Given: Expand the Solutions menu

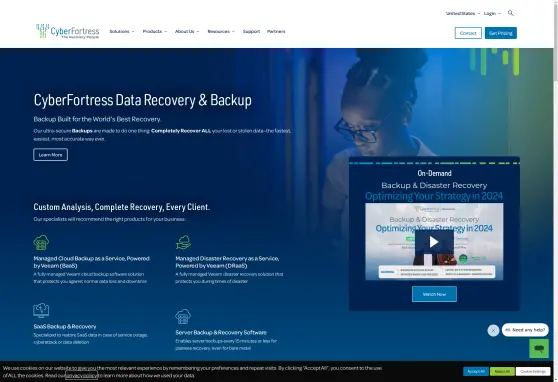Looking at the screenshot, I should coord(122,31).
